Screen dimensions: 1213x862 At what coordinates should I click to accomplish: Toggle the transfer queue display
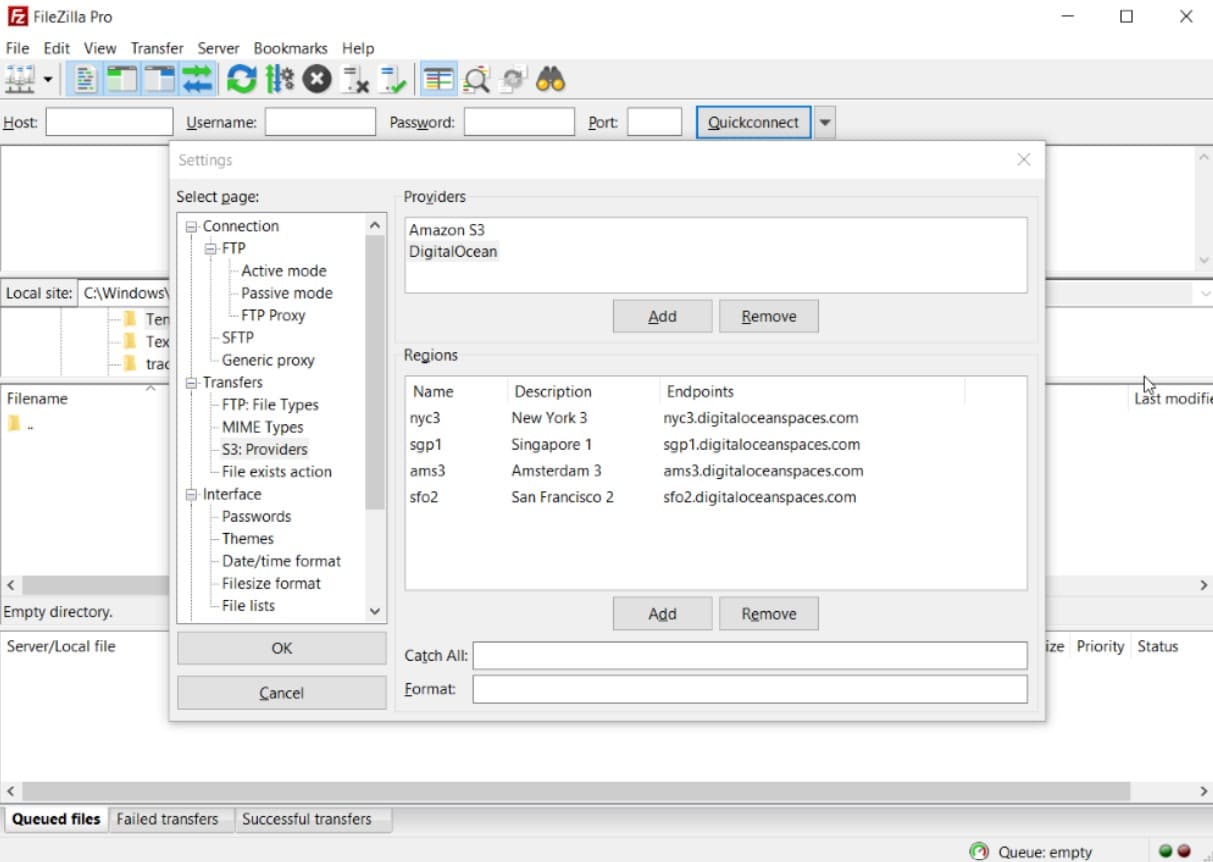coord(198,78)
